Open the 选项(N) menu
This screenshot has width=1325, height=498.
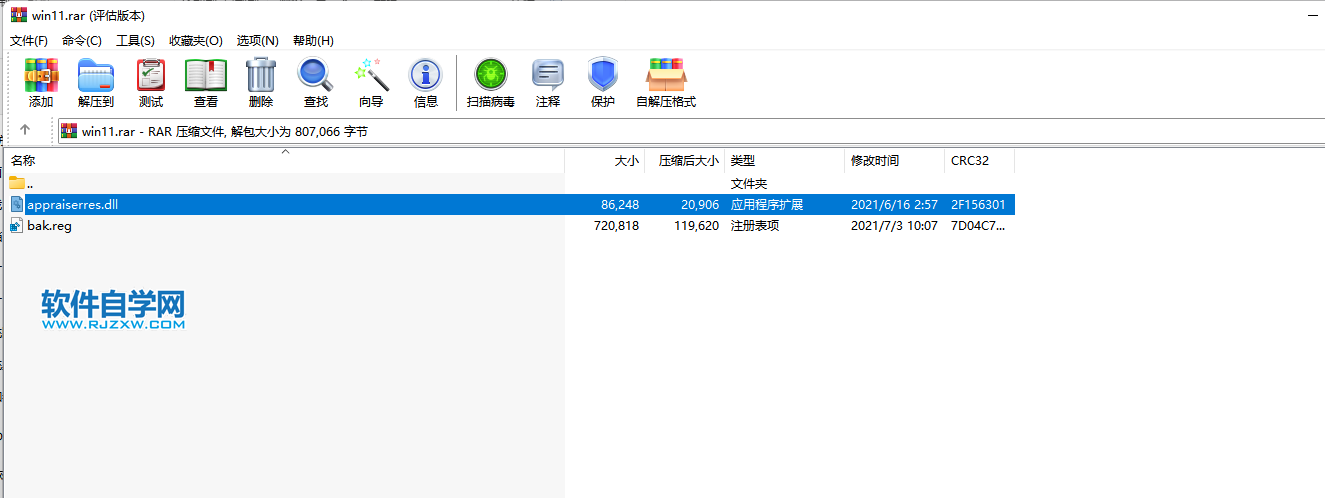[x=257, y=40]
